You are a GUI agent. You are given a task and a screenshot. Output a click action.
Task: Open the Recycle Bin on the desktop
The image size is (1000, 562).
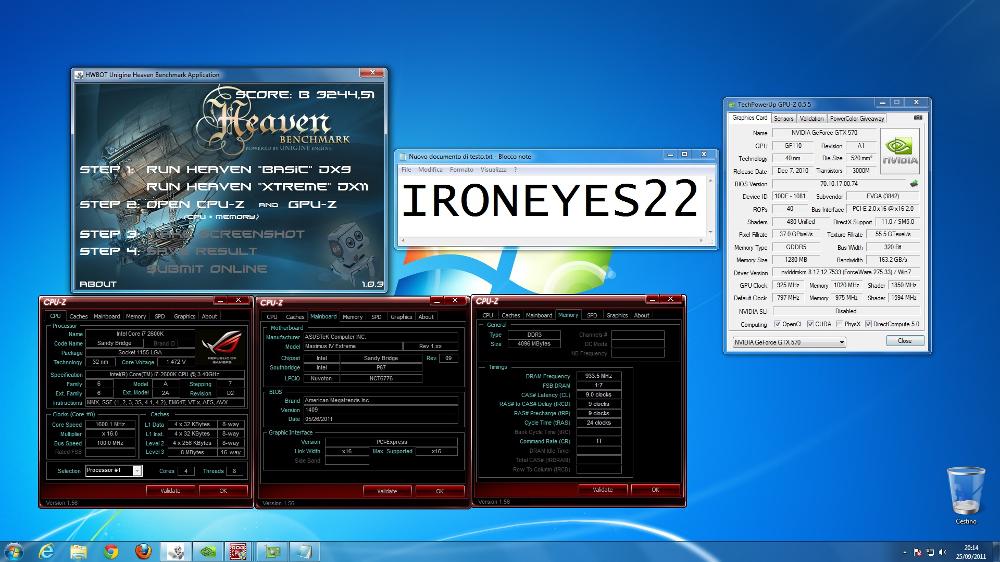[965, 494]
